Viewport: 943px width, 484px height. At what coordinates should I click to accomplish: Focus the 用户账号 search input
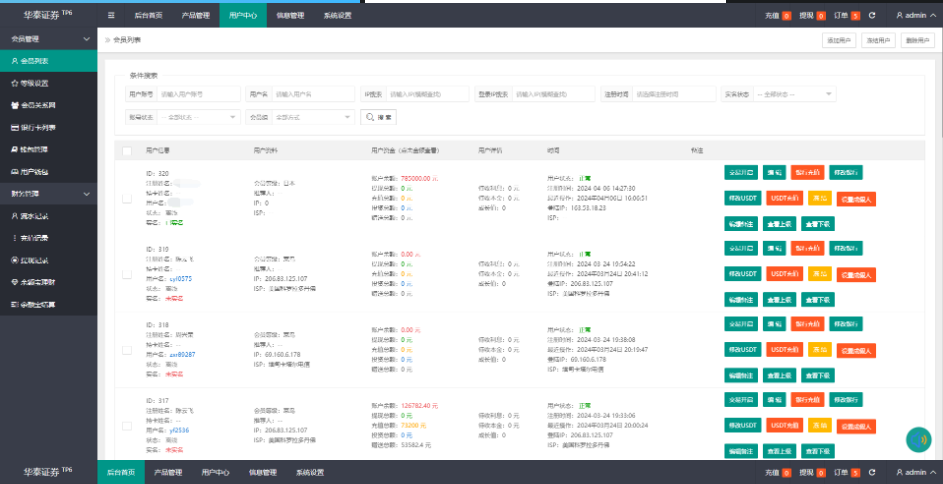tap(198, 94)
